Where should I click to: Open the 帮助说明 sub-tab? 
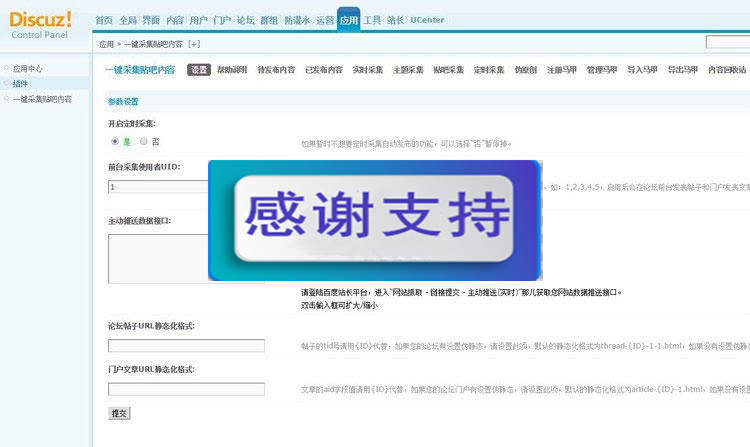coord(232,70)
